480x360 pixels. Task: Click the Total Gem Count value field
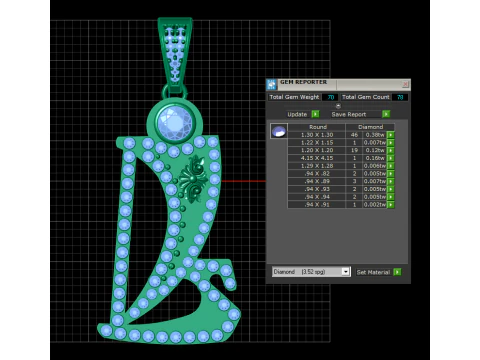pos(400,97)
